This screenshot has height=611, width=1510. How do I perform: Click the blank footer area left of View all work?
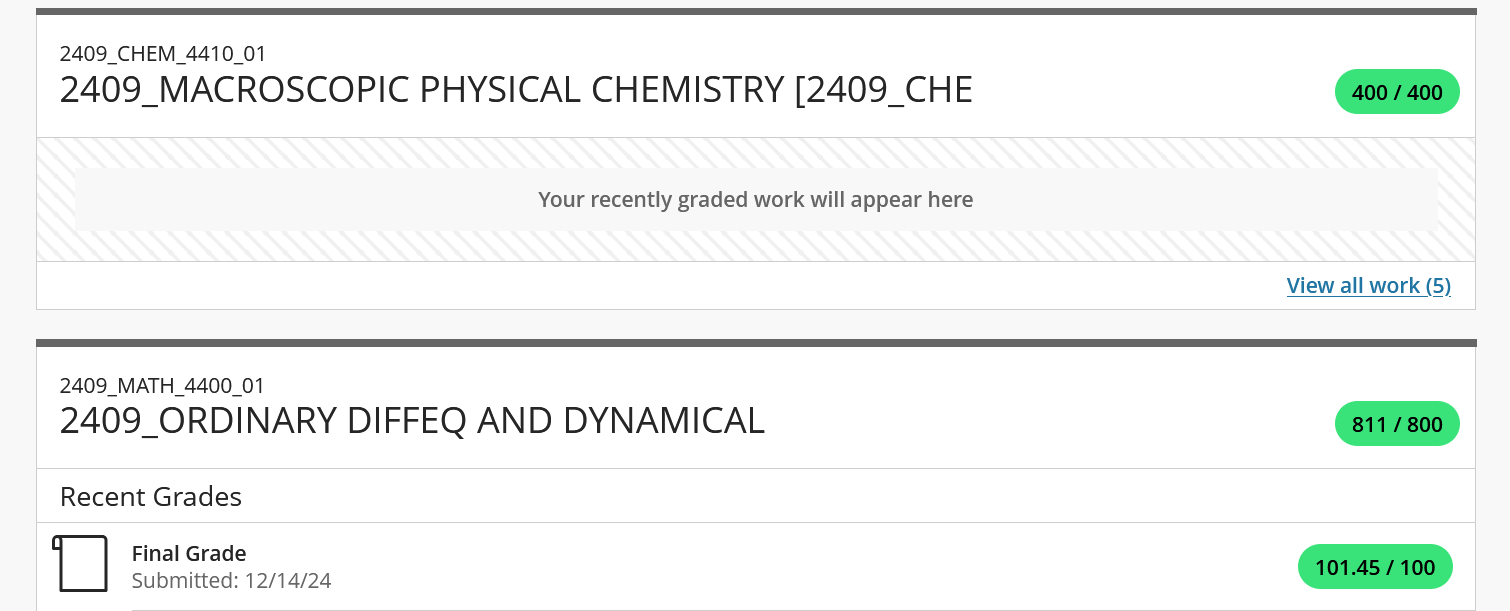pos(600,286)
